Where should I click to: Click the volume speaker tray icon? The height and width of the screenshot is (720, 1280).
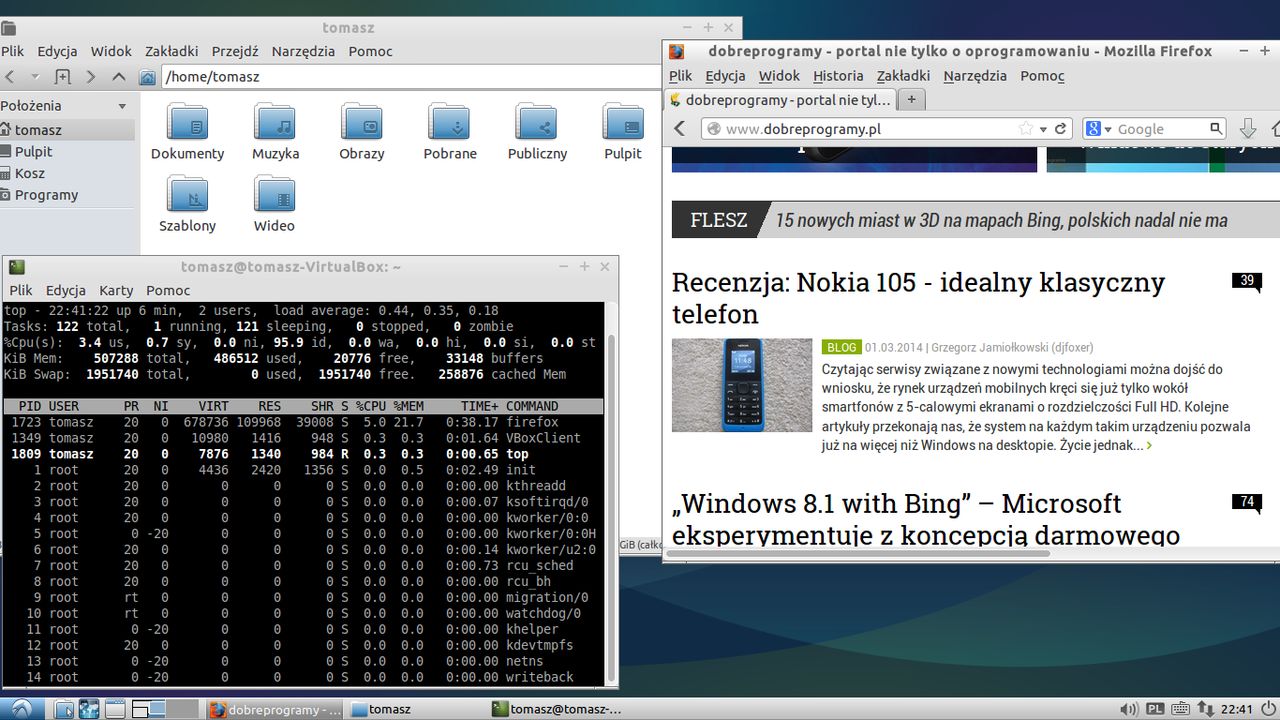pyautogui.click(x=1128, y=709)
